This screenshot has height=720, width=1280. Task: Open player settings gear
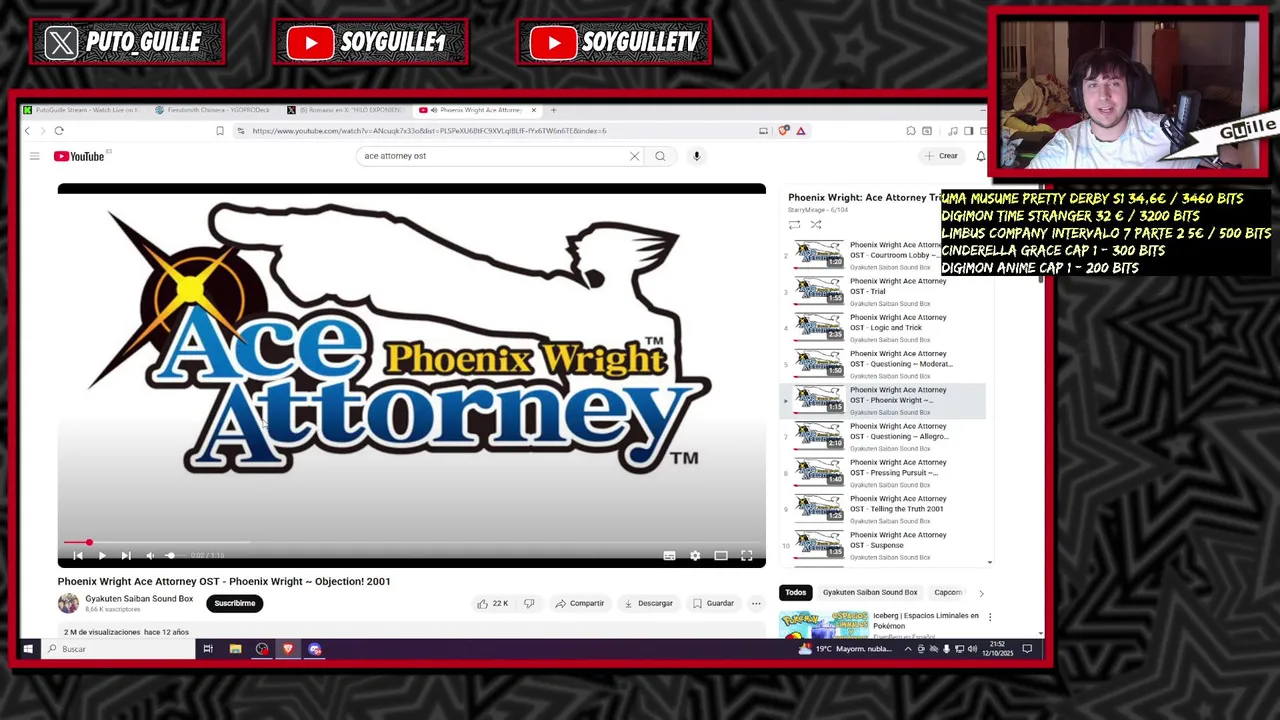point(695,555)
